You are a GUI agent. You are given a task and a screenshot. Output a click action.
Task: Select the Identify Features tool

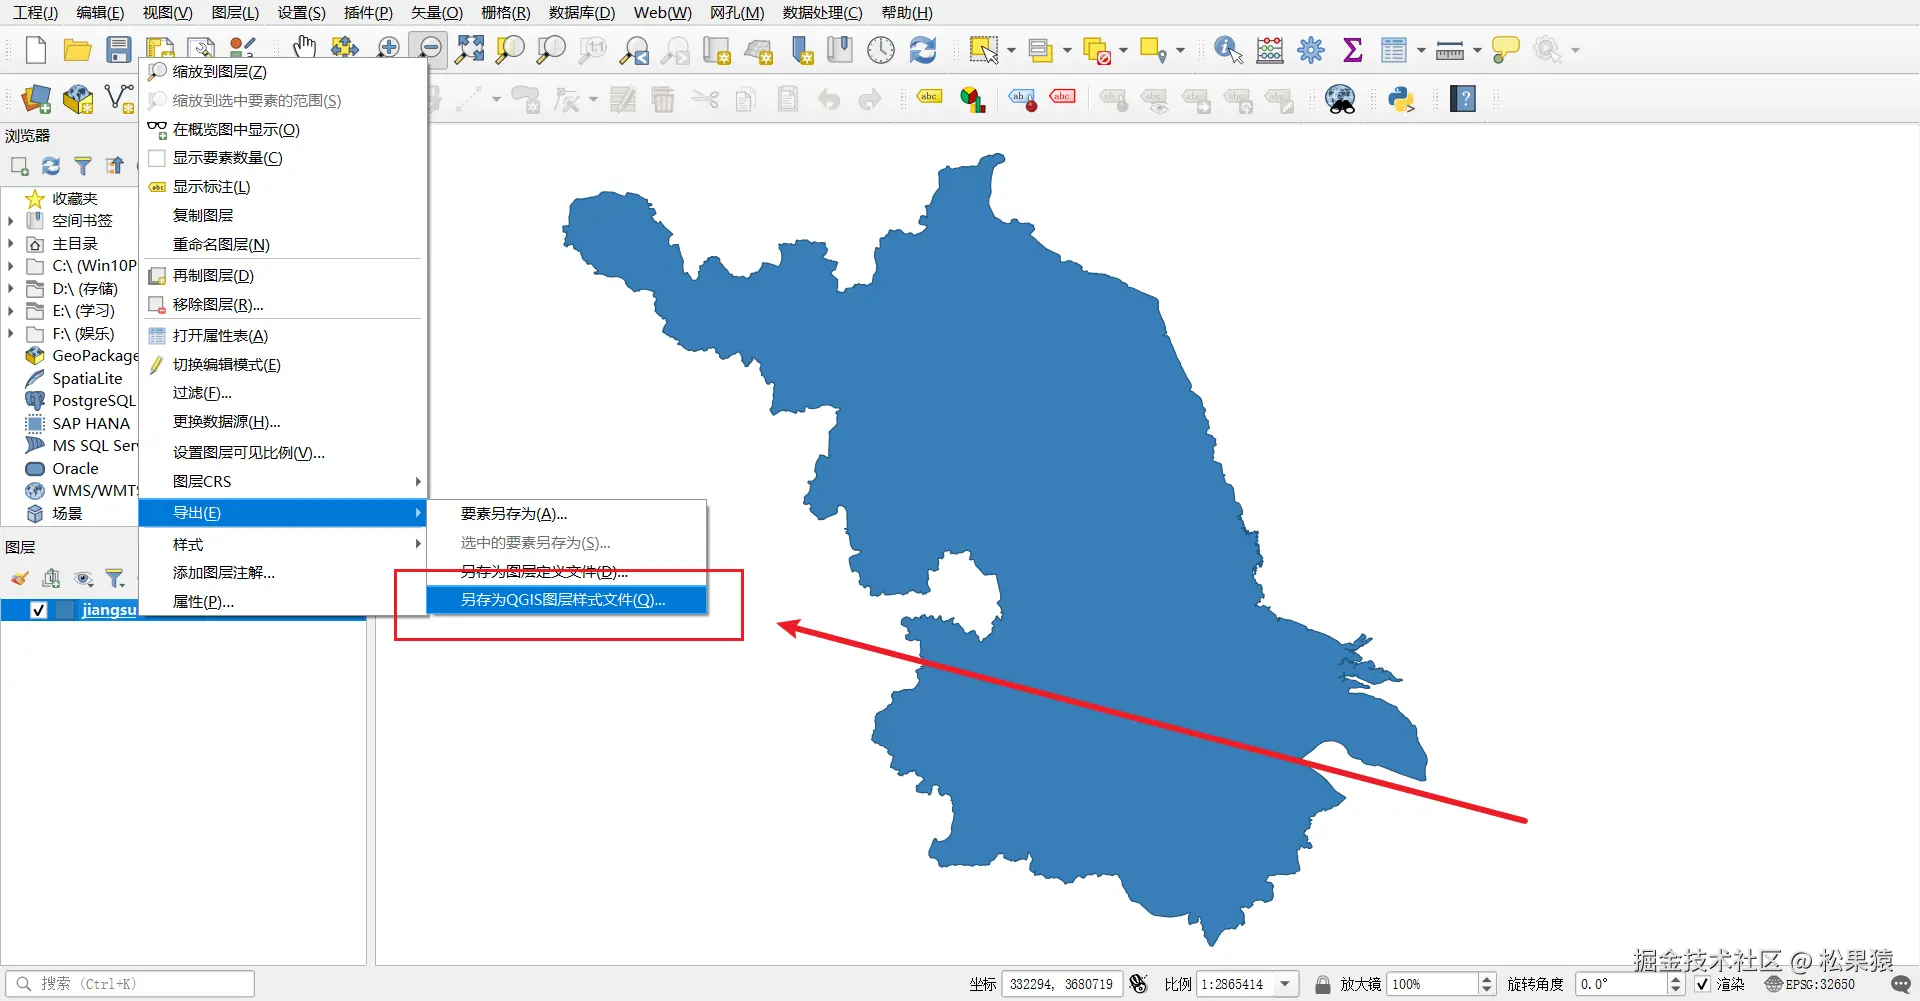(1228, 50)
